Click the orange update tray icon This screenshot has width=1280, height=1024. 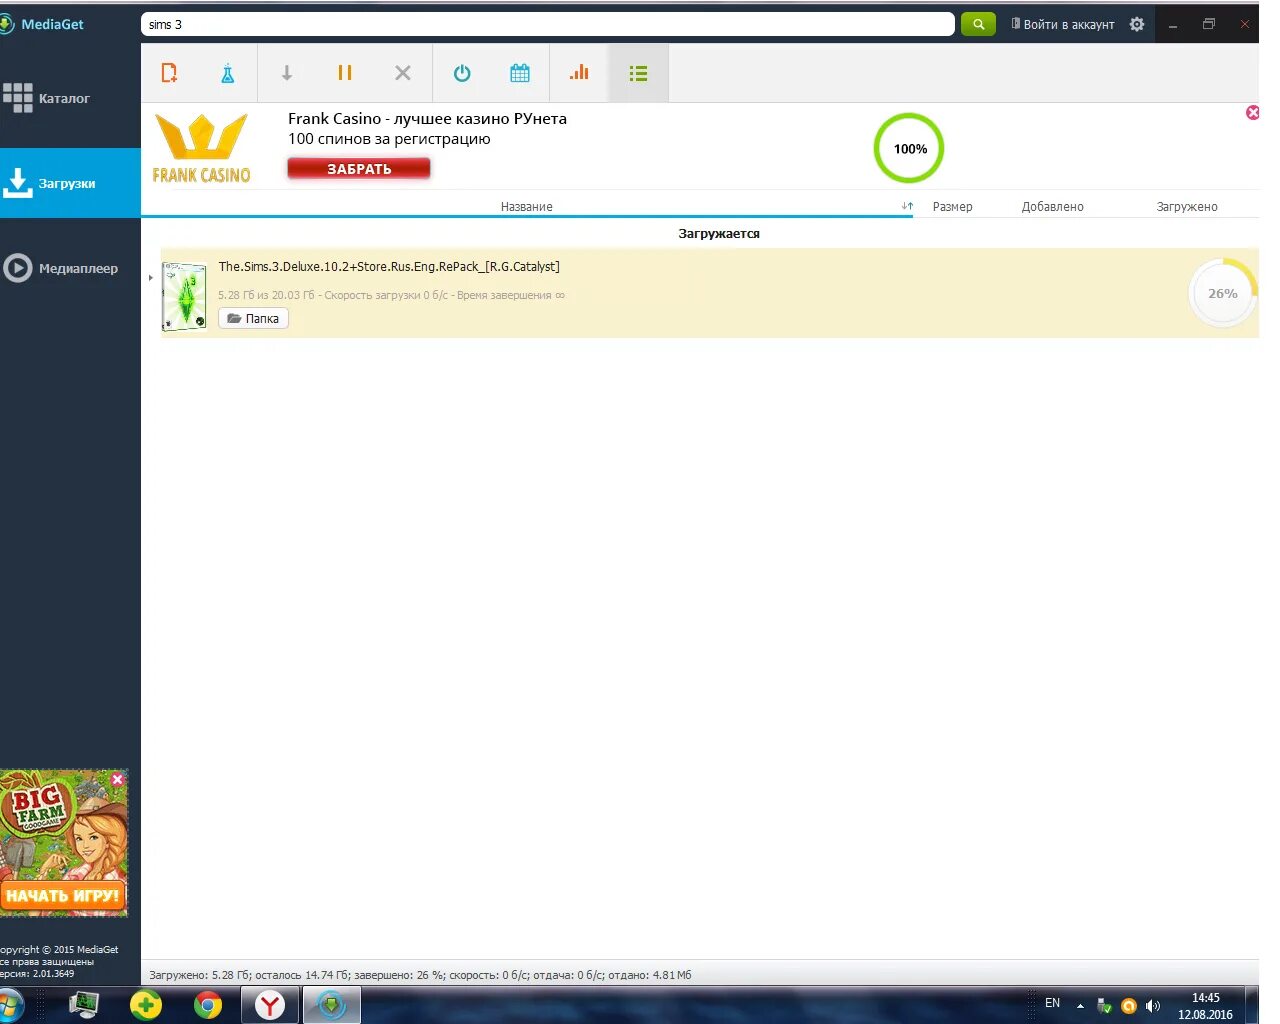tap(1129, 1006)
